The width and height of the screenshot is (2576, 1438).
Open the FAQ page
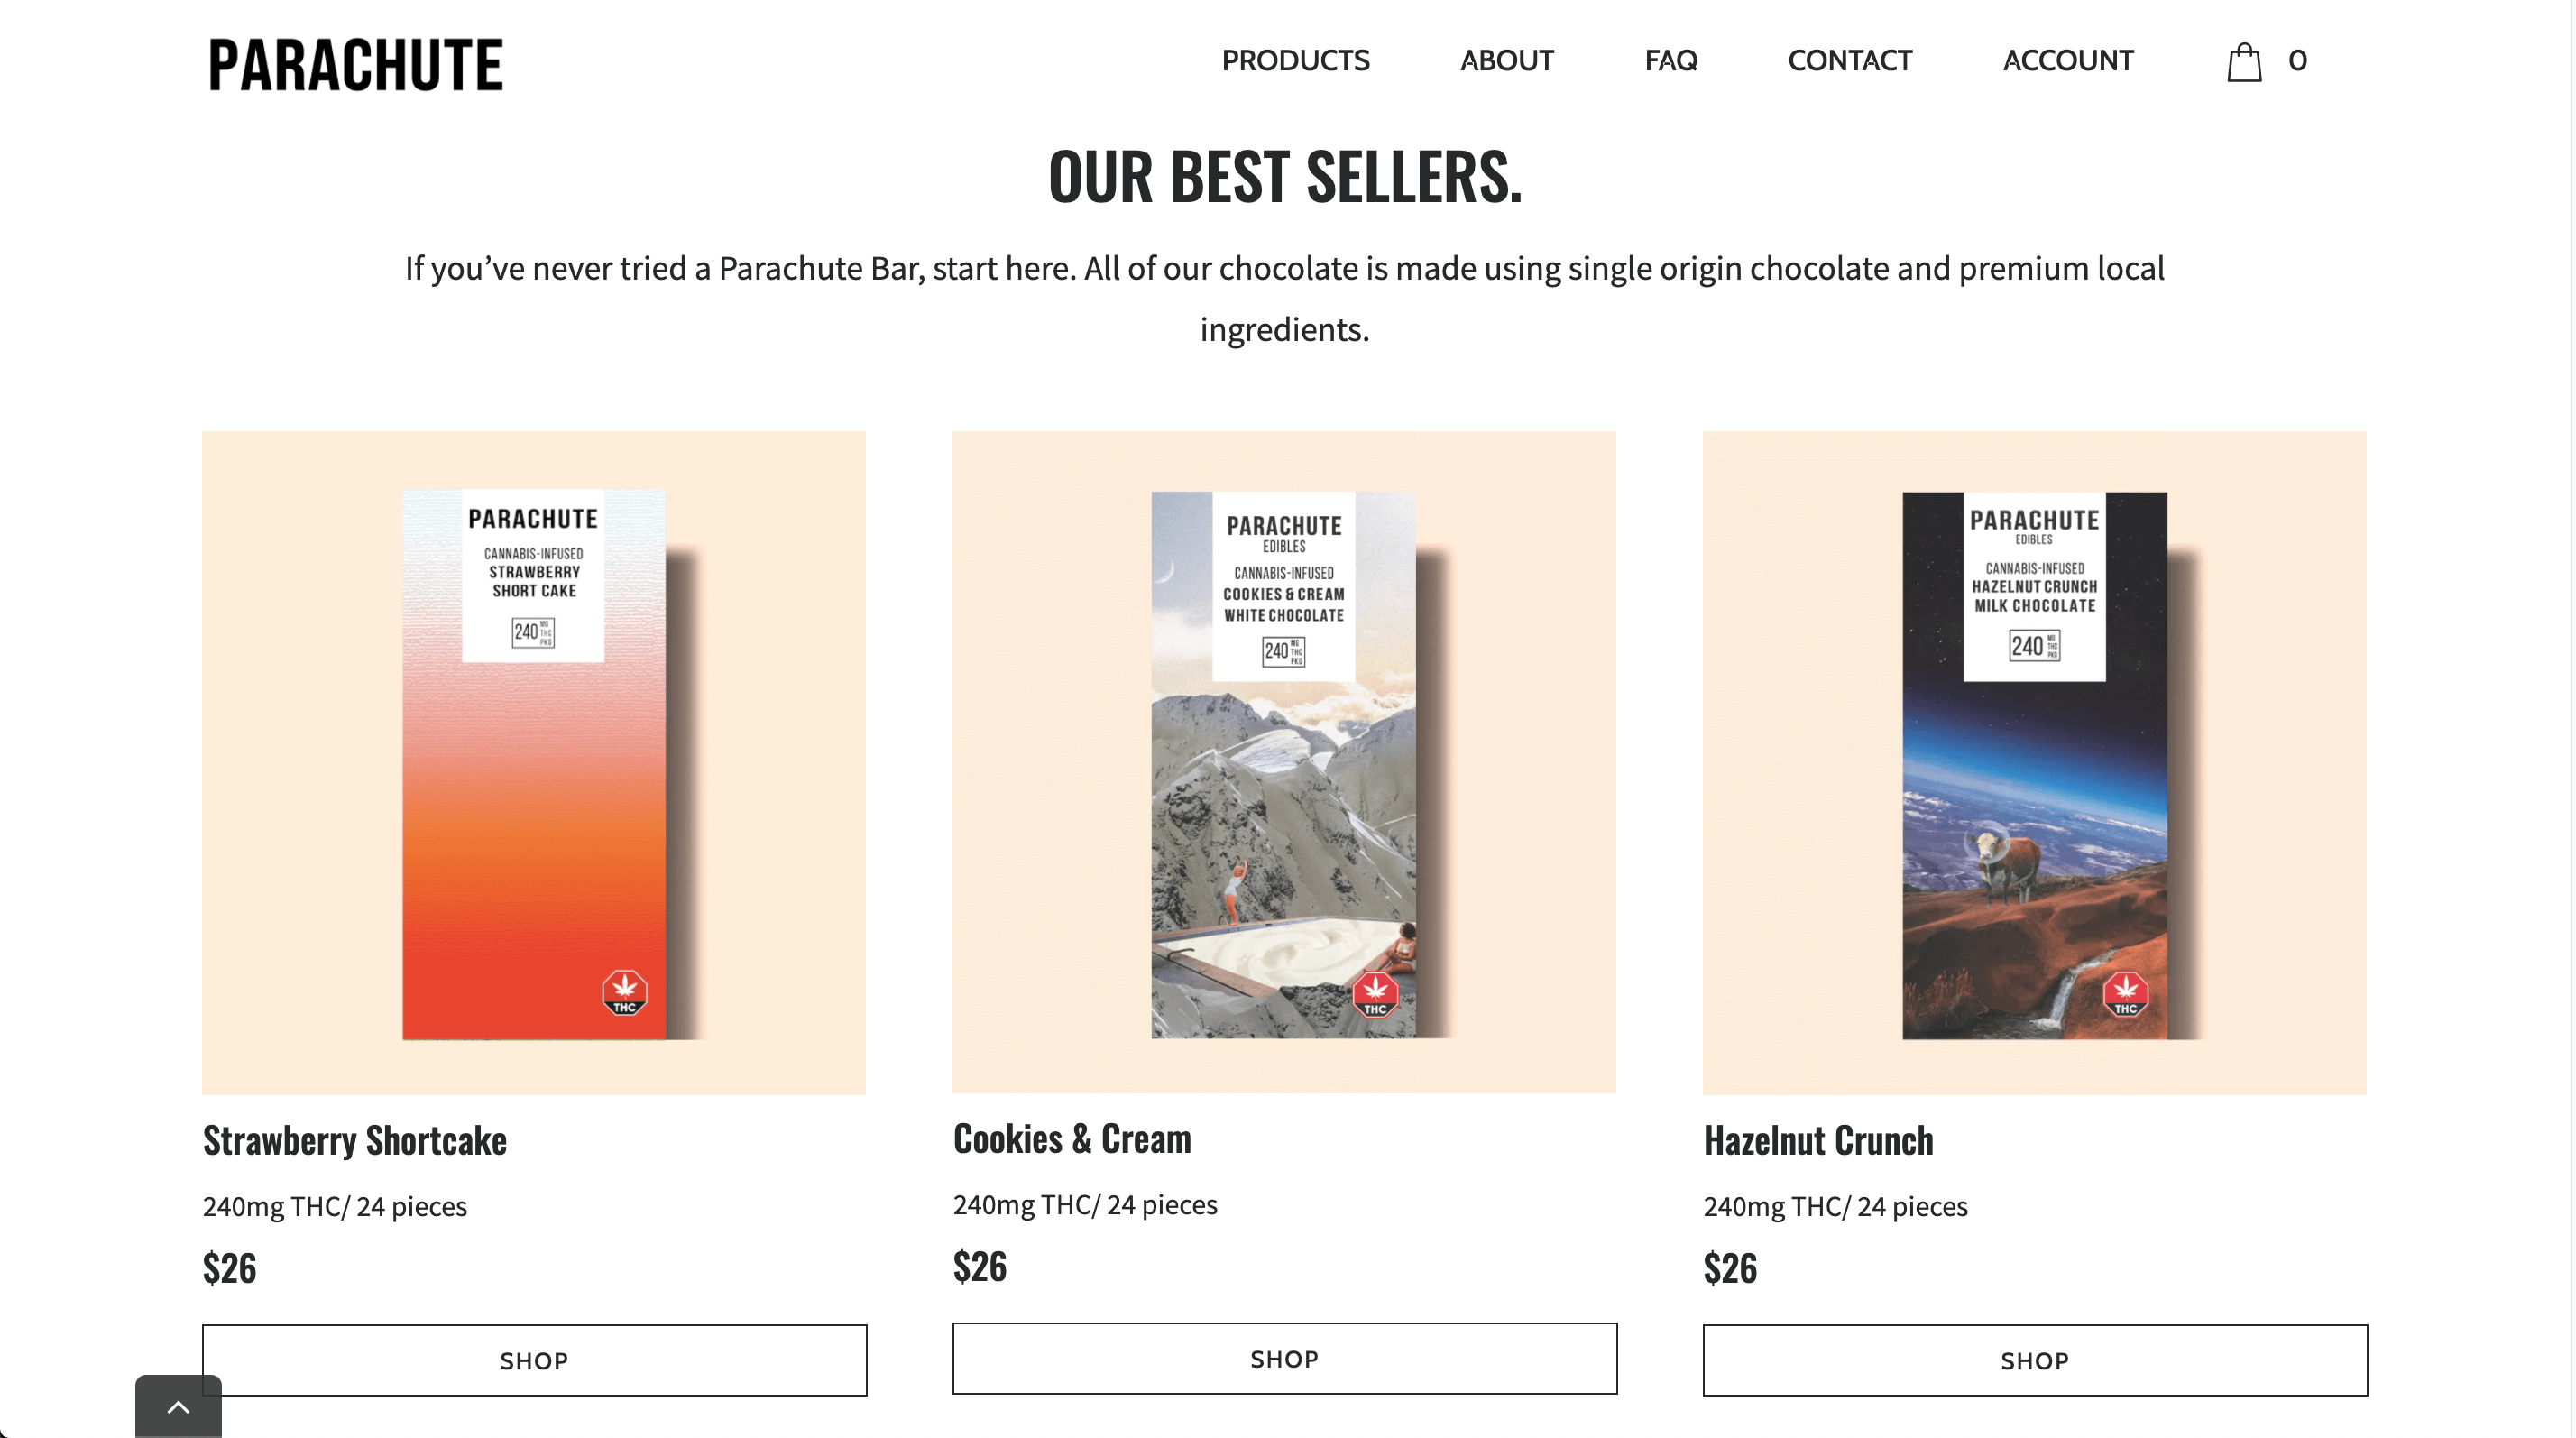[x=1670, y=61]
